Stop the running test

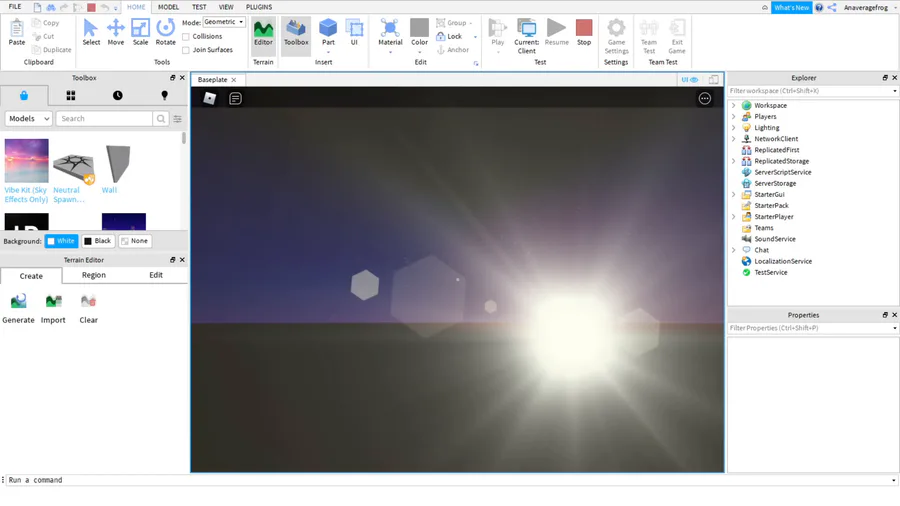coord(584,32)
